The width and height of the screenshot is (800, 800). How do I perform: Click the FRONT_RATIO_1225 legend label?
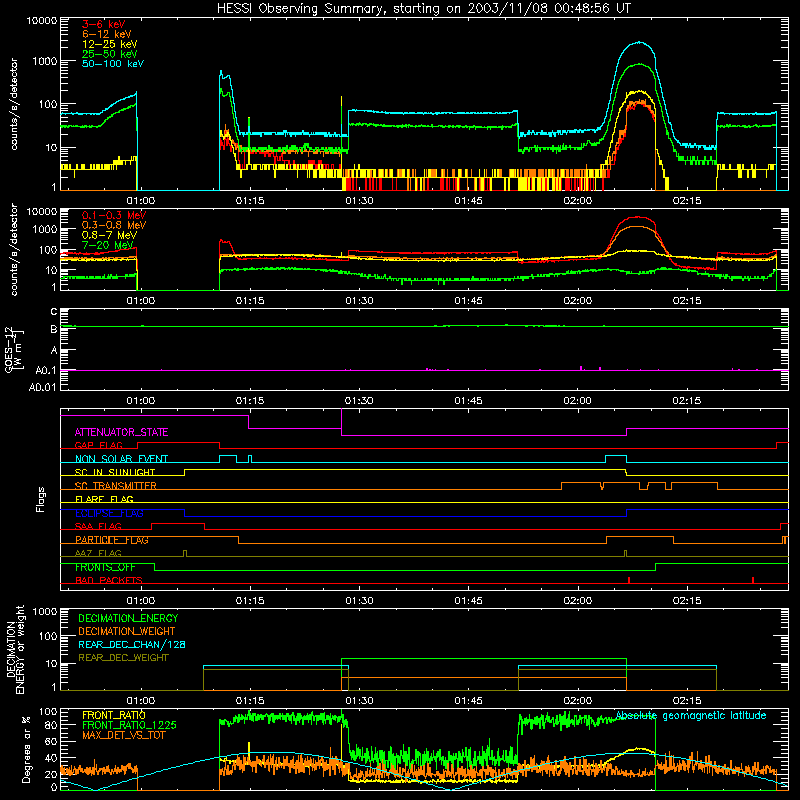coord(130,725)
